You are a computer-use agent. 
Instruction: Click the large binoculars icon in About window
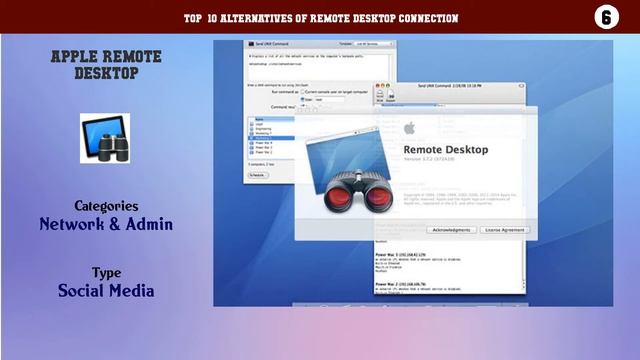[358, 192]
